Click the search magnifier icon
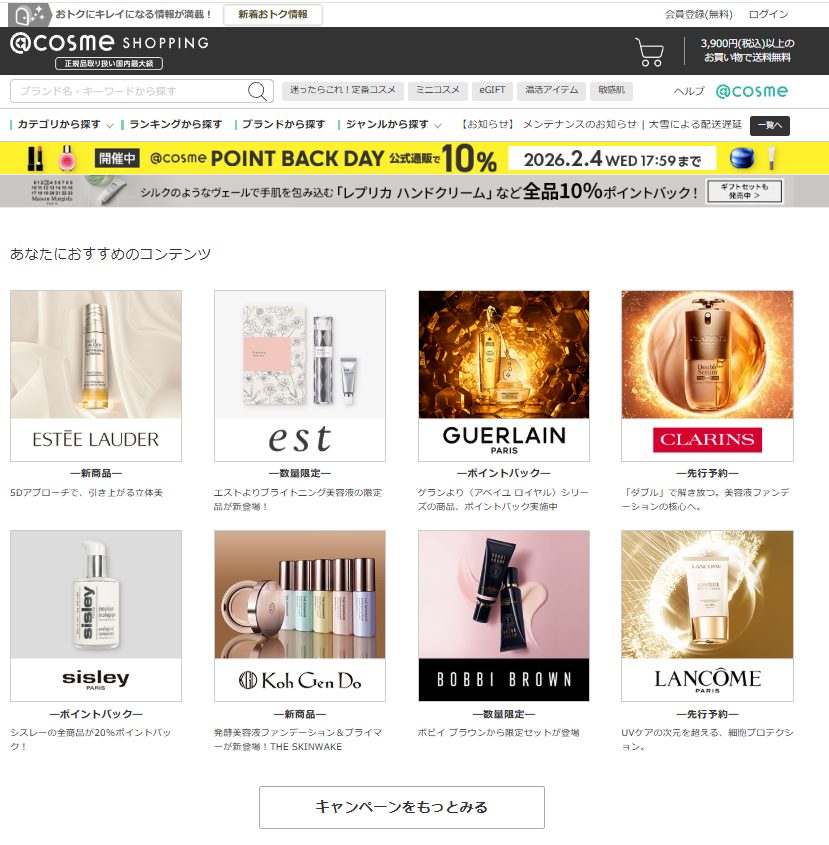 click(x=257, y=91)
